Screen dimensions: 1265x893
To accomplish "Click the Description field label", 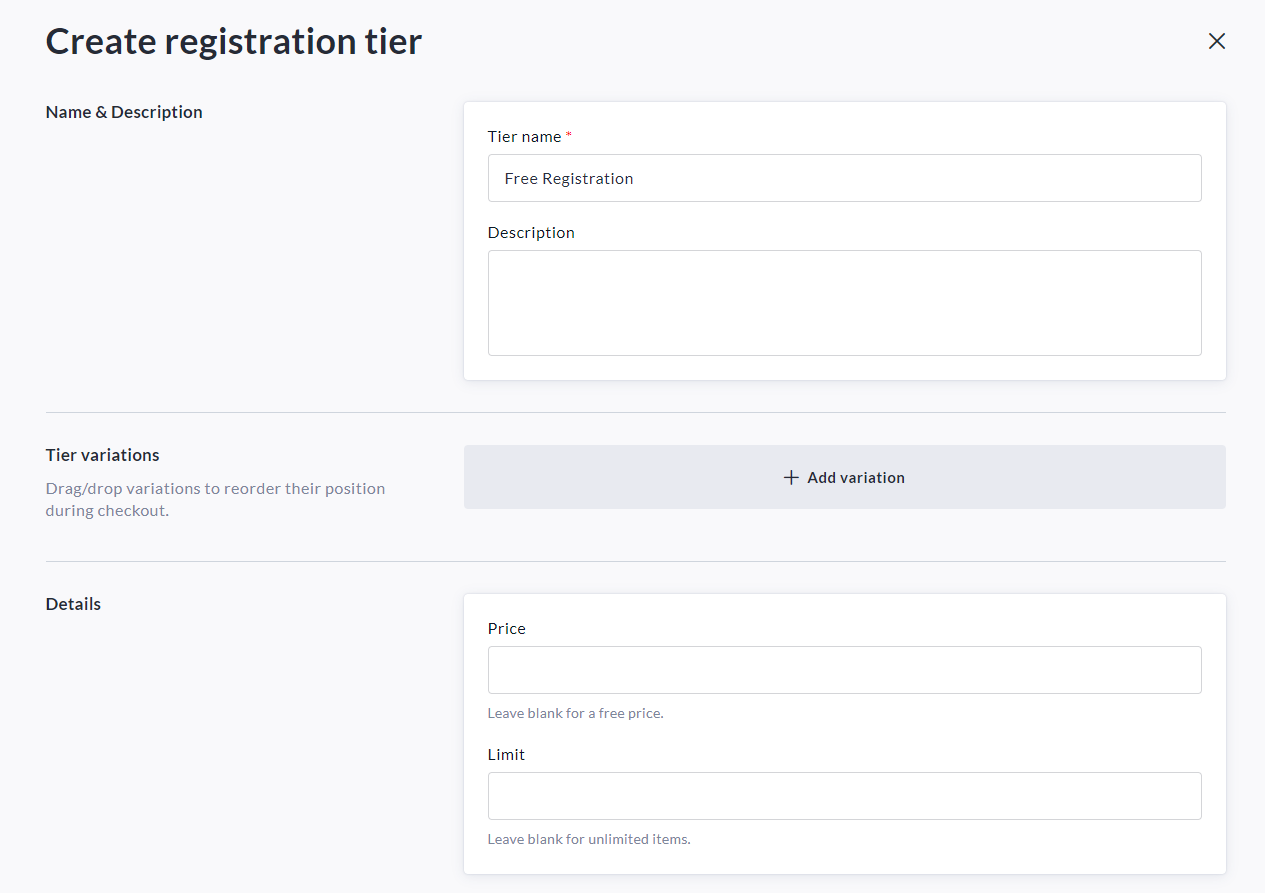I will click(531, 232).
